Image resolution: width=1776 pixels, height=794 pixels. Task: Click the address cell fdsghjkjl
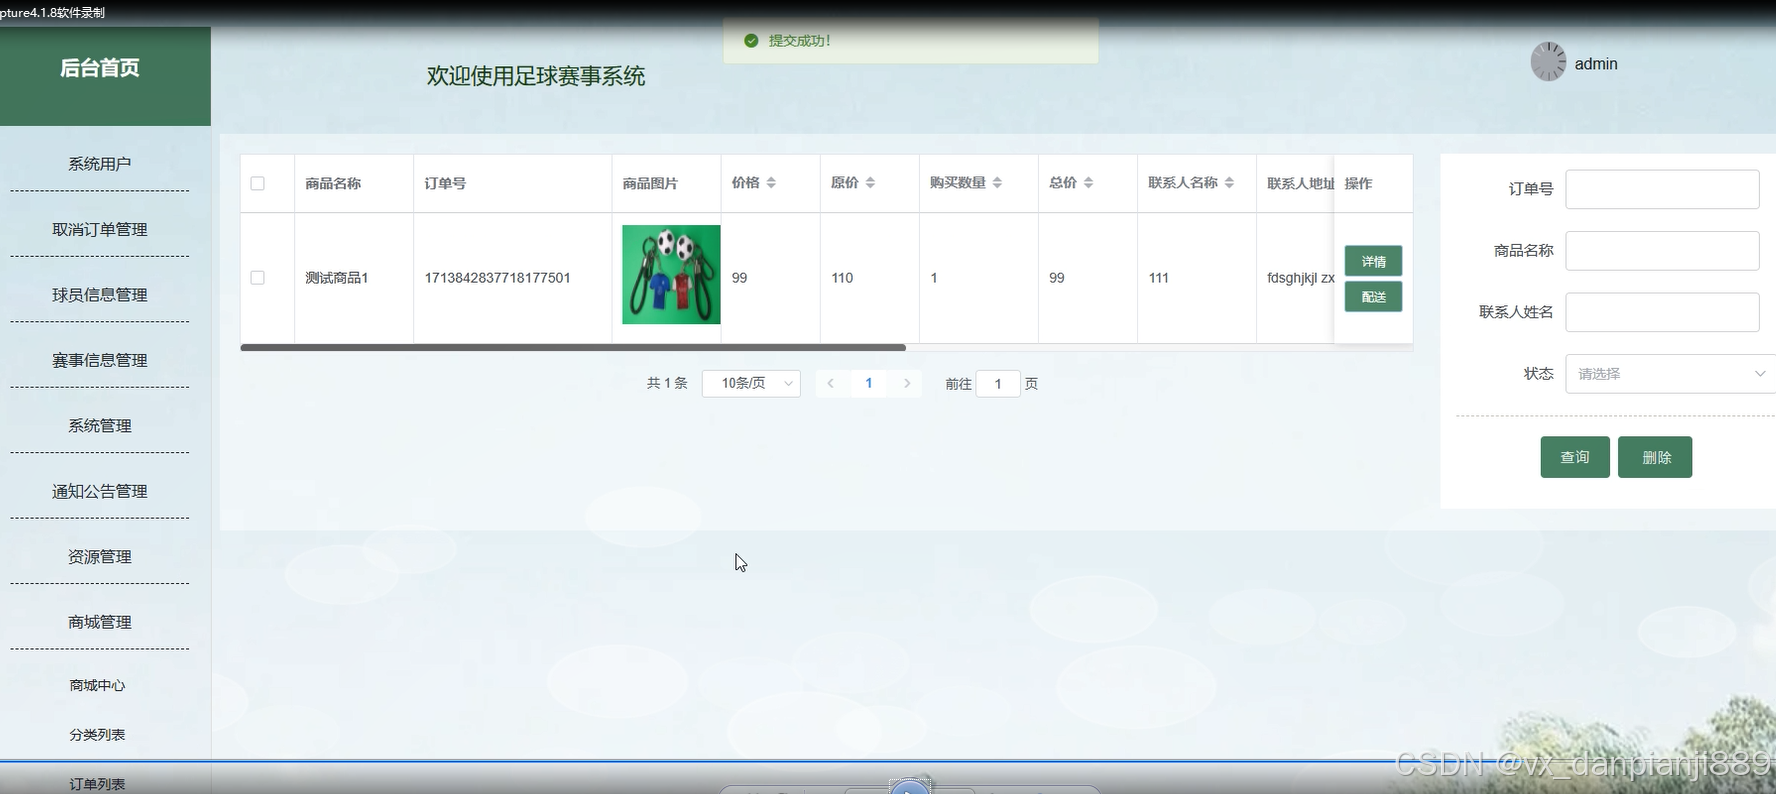click(1300, 278)
